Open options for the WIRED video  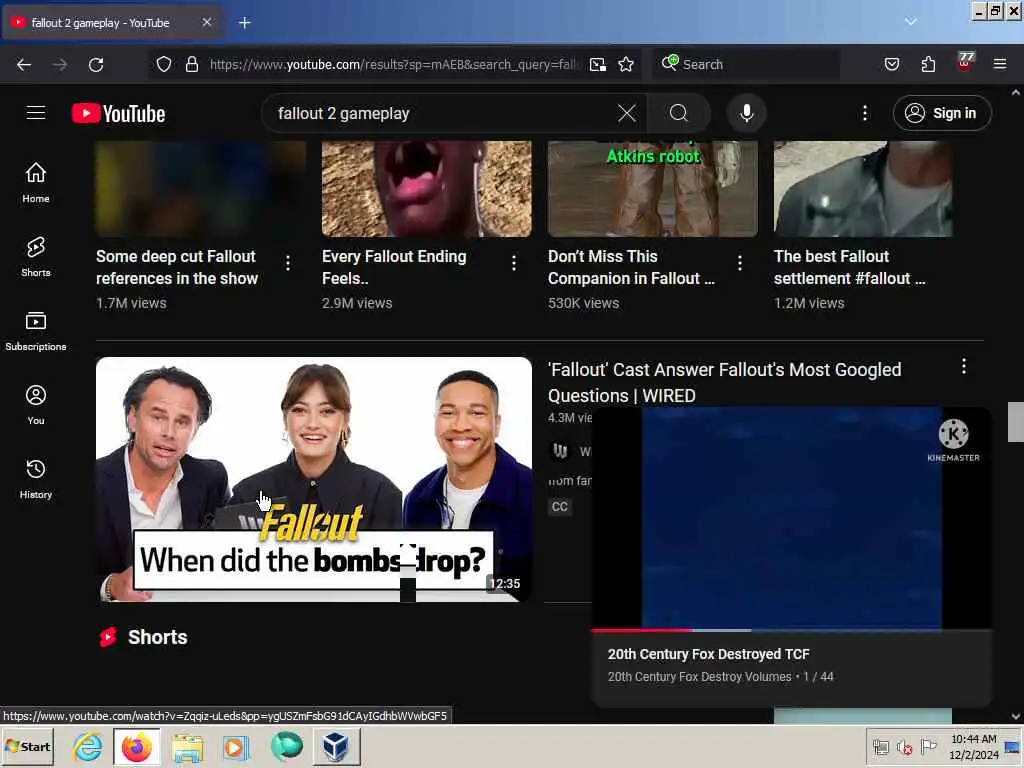(964, 366)
